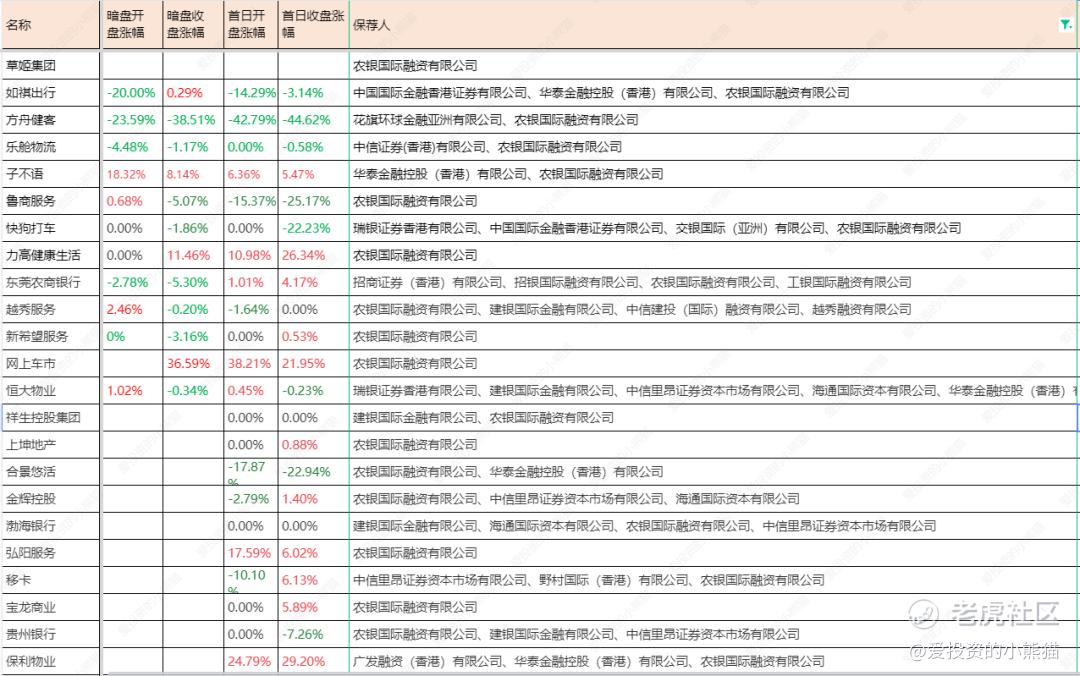Click the 新希望服务 name cell

pos(51,336)
